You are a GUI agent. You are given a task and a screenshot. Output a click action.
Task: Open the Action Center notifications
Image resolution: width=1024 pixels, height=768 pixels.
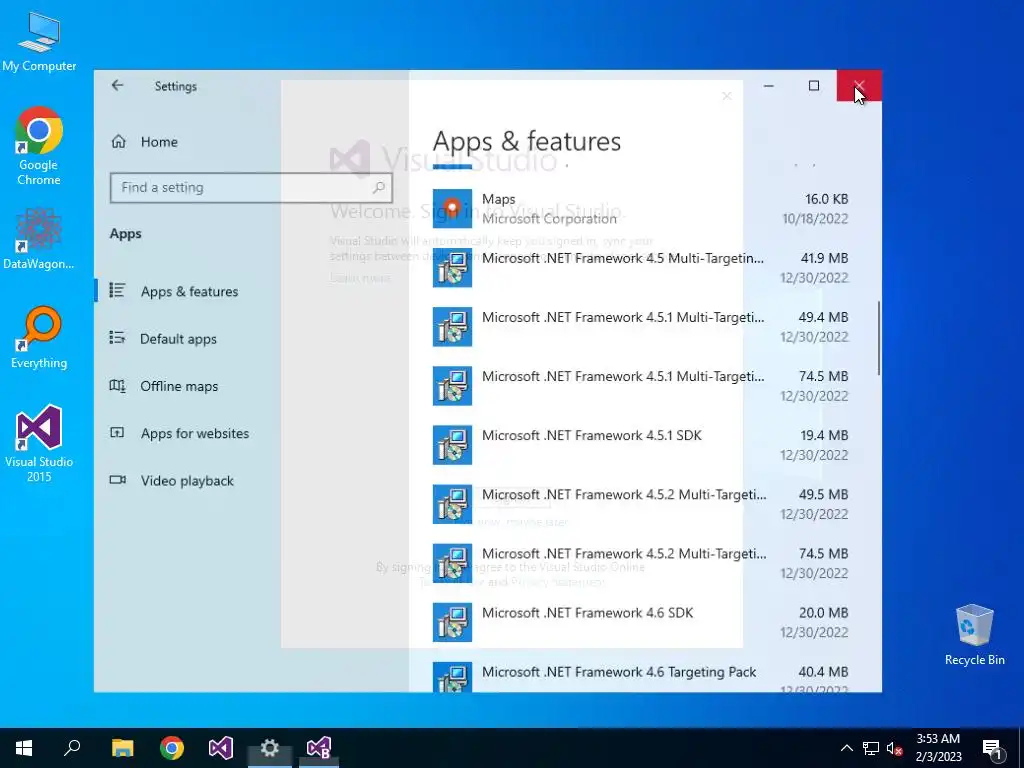point(992,748)
